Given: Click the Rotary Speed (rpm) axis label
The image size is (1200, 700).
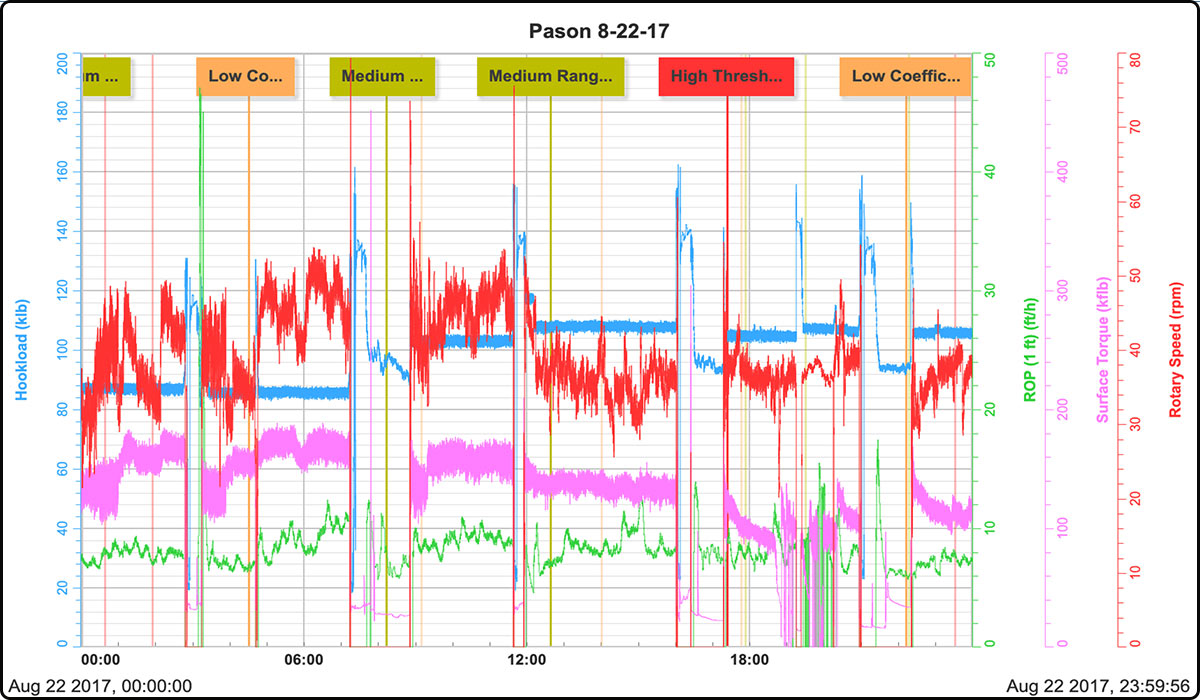Looking at the screenshot, I should [1177, 350].
